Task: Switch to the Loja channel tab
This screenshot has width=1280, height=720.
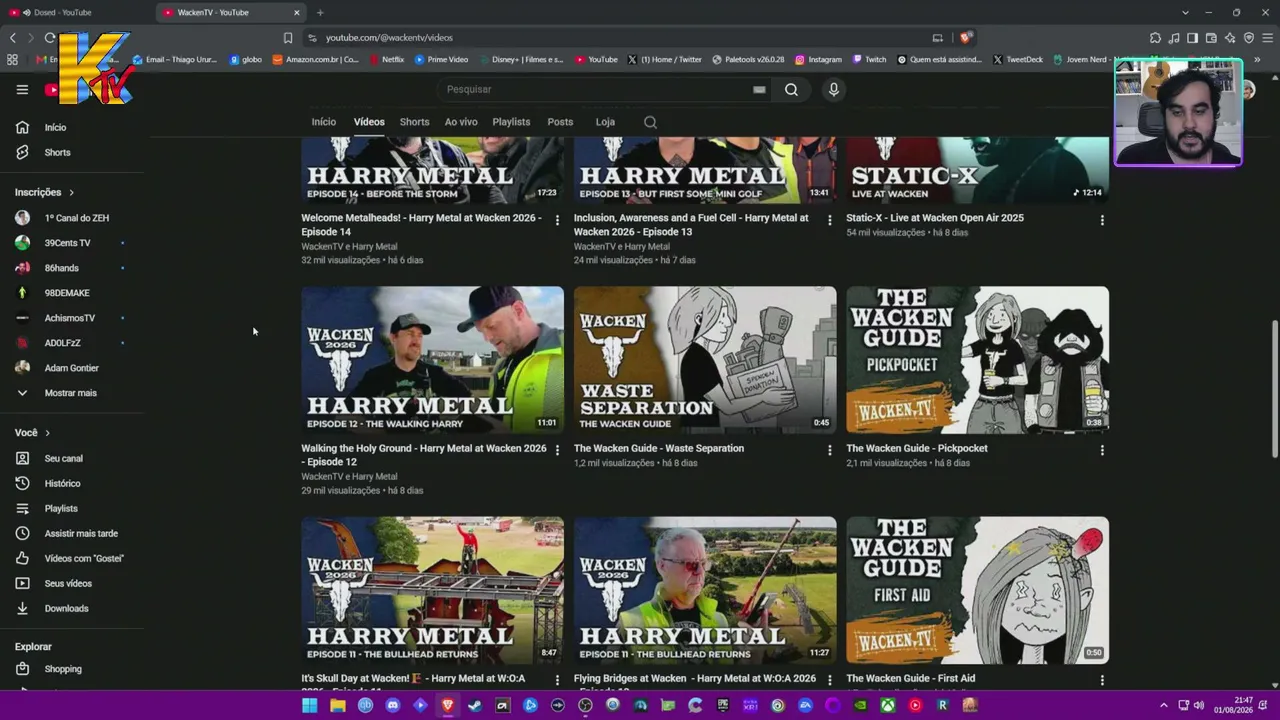Action: [x=605, y=122]
